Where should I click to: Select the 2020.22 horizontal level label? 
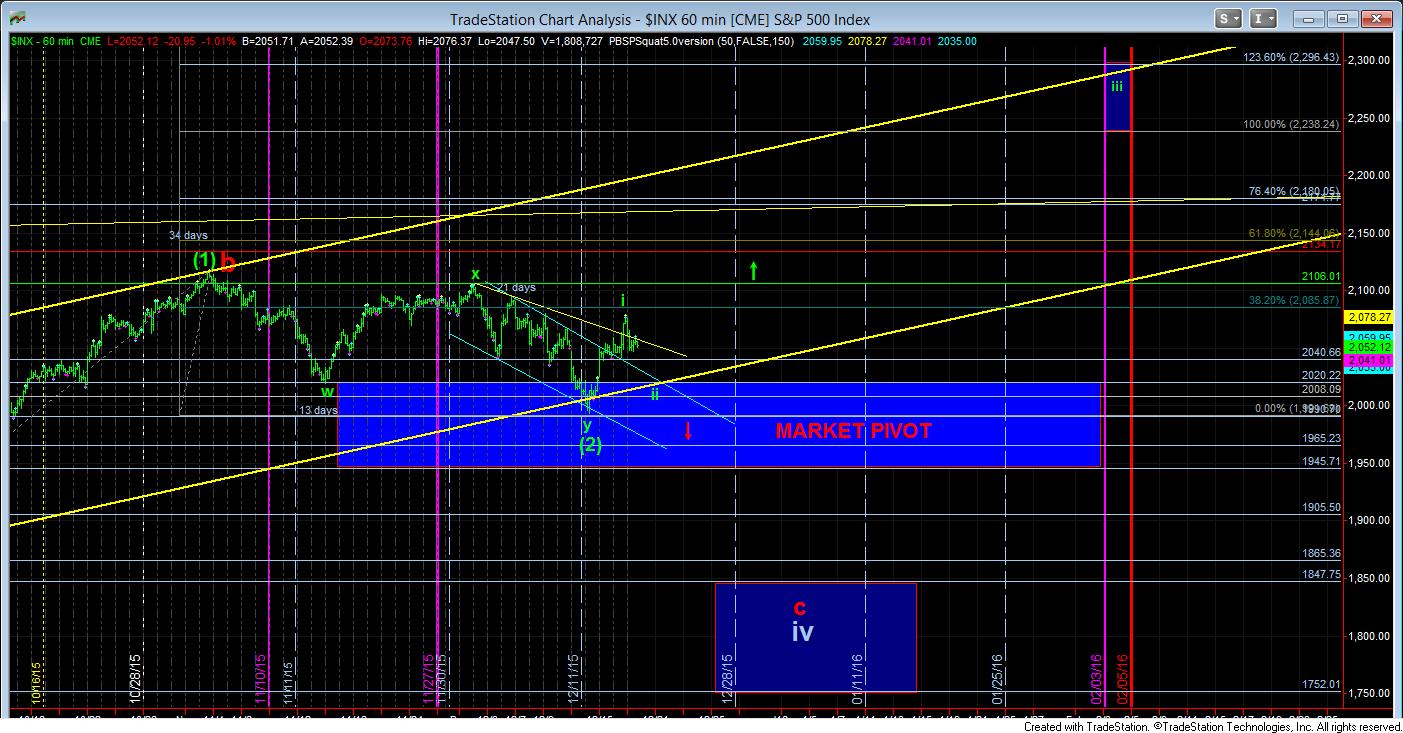(1320, 376)
